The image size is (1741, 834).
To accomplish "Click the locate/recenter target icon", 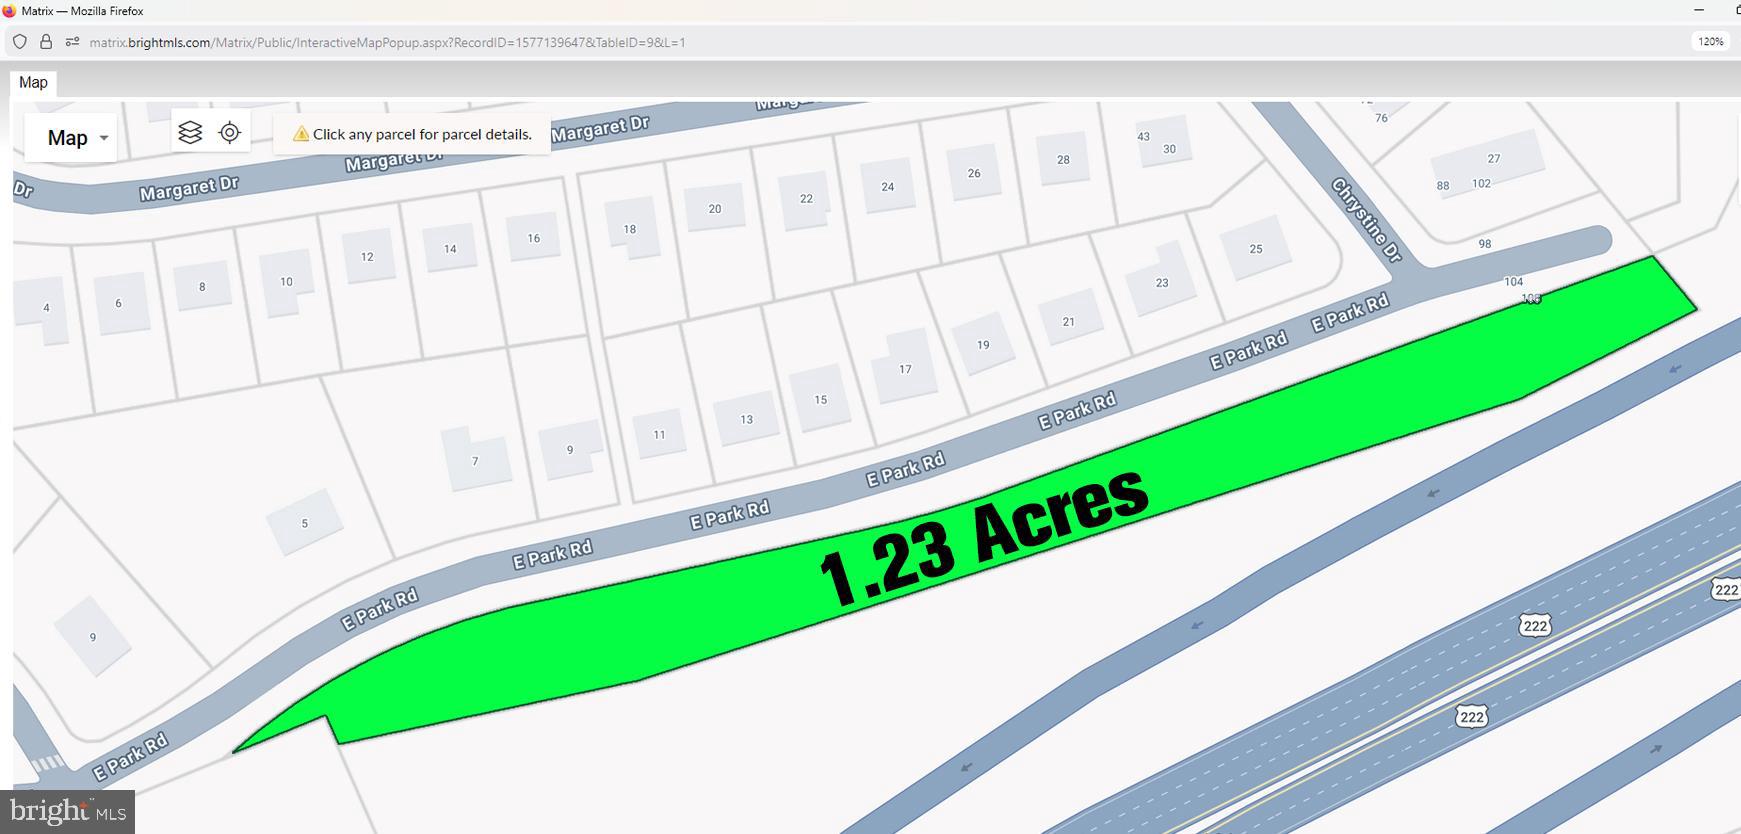I will (x=230, y=132).
